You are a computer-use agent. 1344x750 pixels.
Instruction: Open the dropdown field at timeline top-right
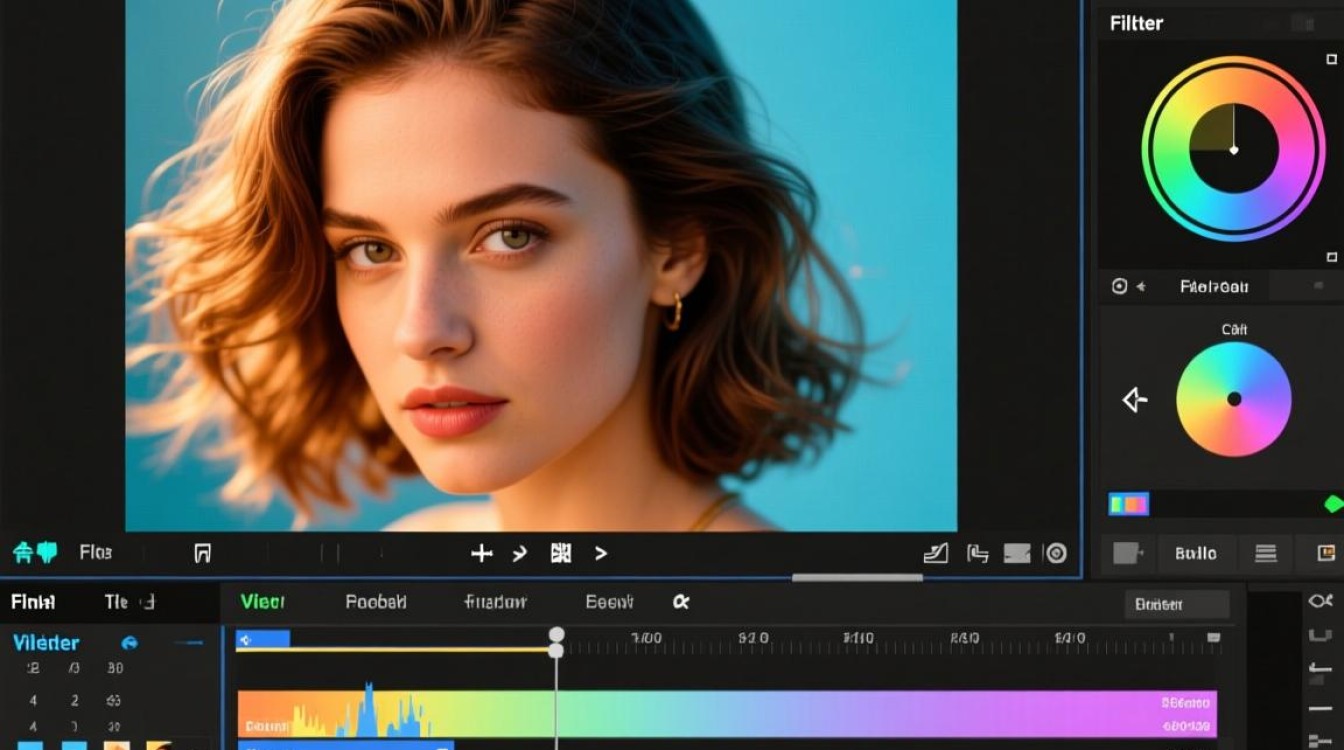point(1176,604)
